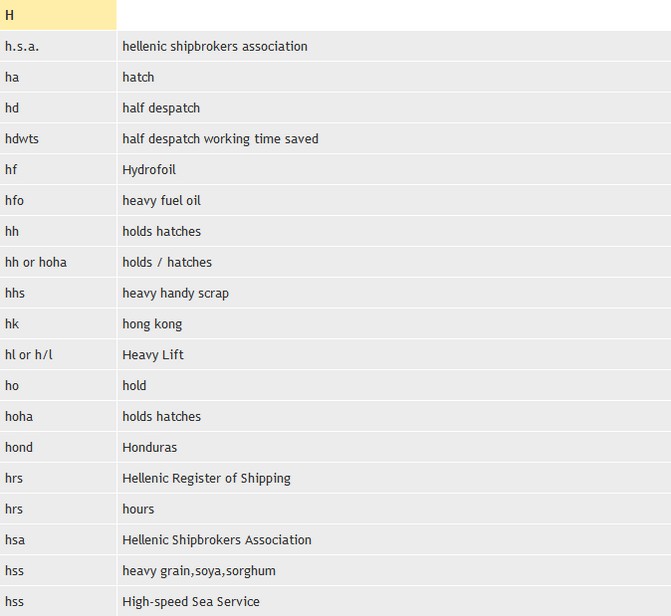Select the hatch definition text
The width and height of the screenshot is (671, 616).
point(138,77)
